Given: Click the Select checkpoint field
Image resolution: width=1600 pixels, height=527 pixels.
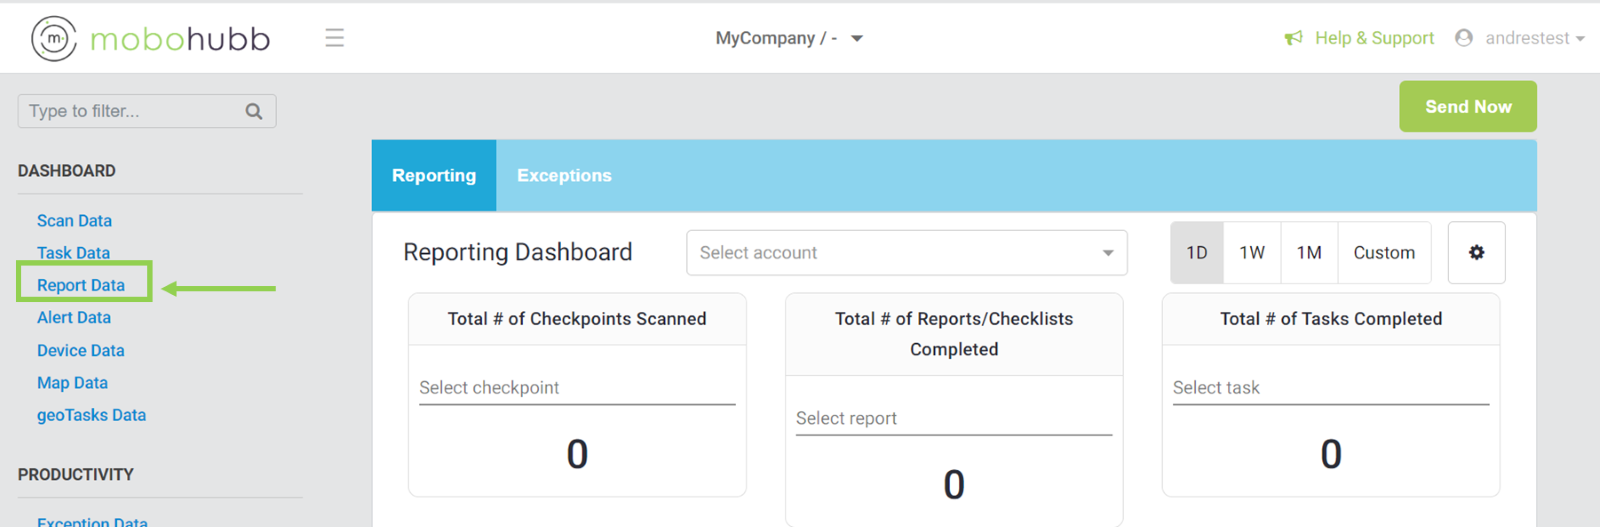Looking at the screenshot, I should [x=576, y=388].
